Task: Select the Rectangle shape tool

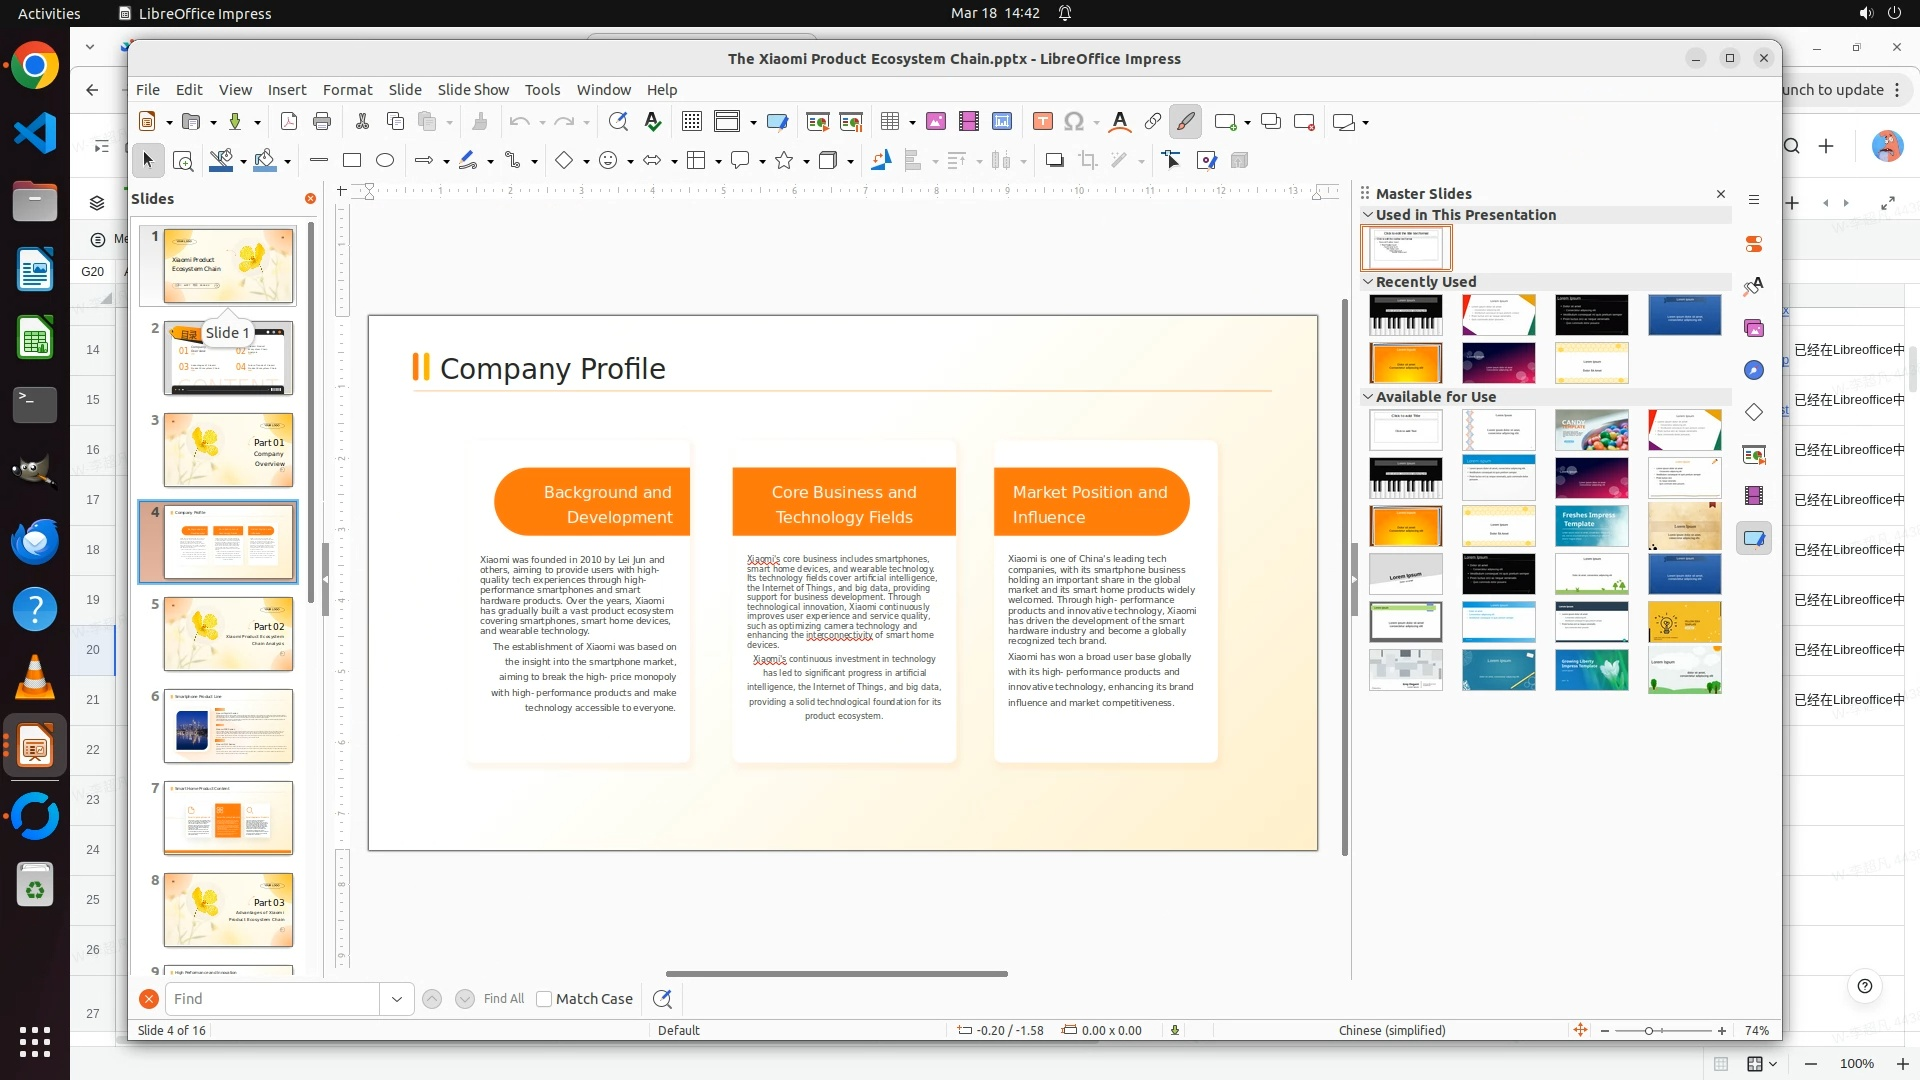Action: 352,160
